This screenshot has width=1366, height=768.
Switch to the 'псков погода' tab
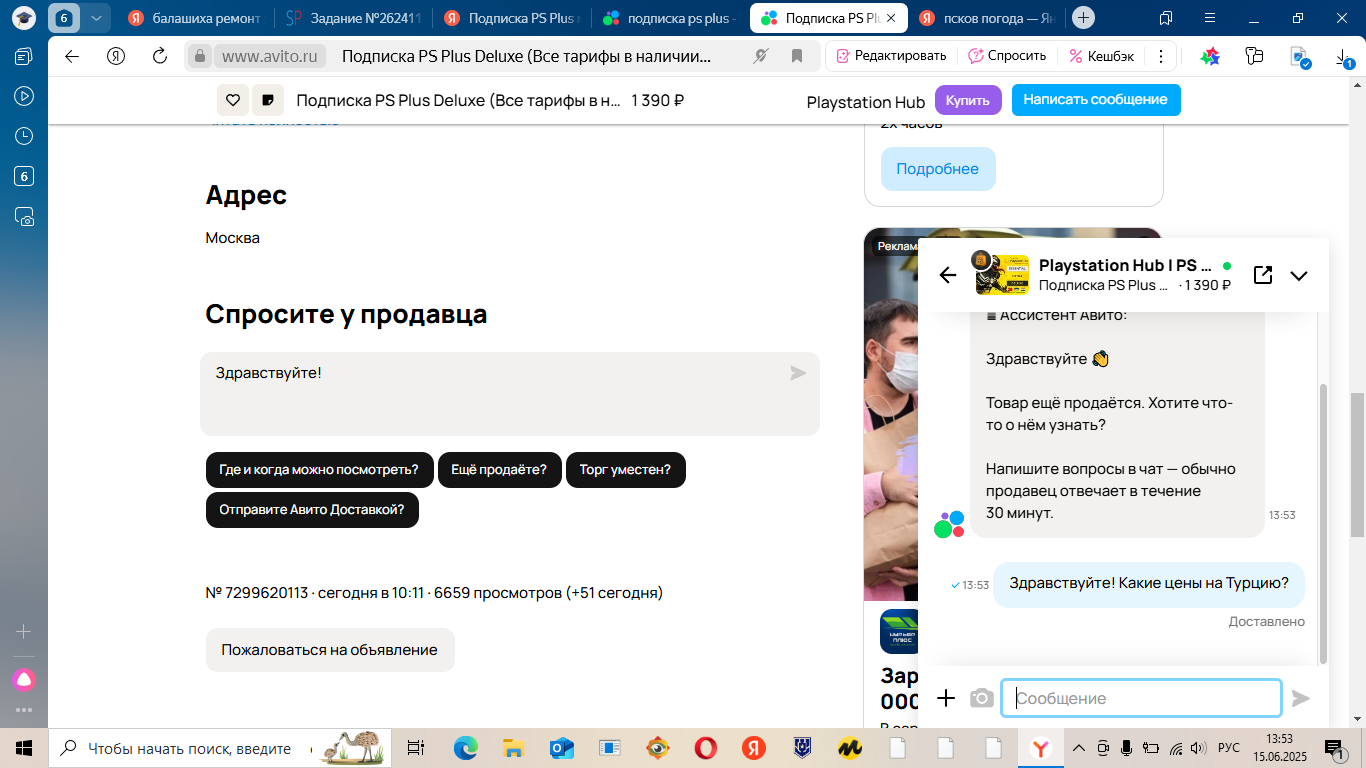(x=986, y=18)
